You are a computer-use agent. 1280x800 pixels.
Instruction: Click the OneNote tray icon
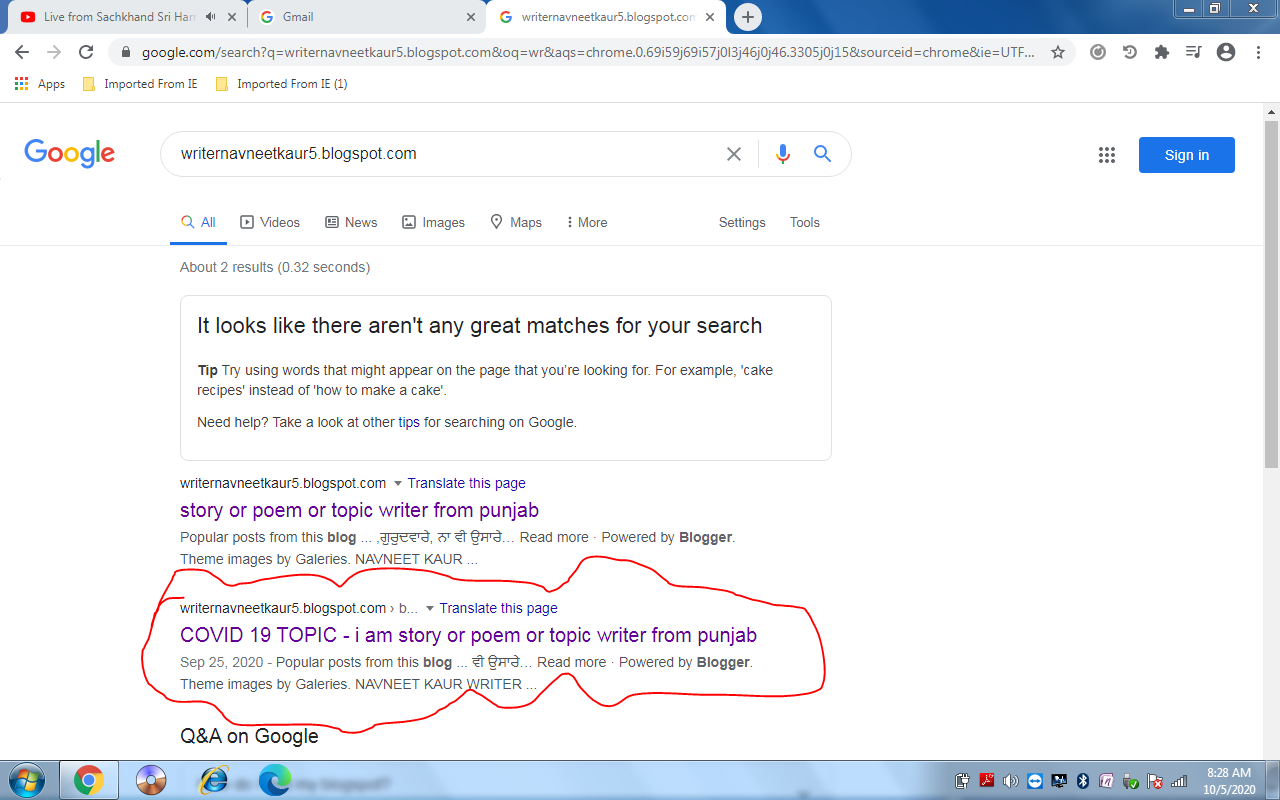1107,781
